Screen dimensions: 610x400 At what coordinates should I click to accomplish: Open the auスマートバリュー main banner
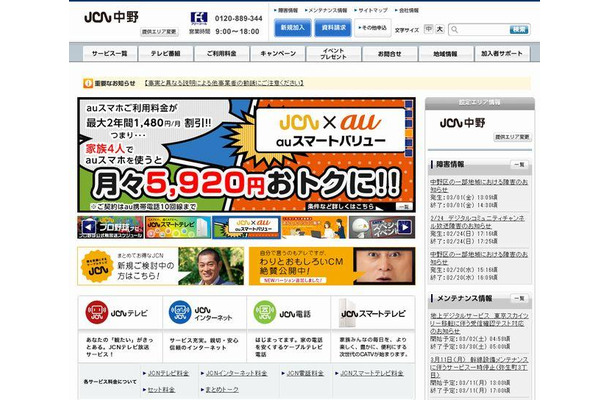click(246, 155)
